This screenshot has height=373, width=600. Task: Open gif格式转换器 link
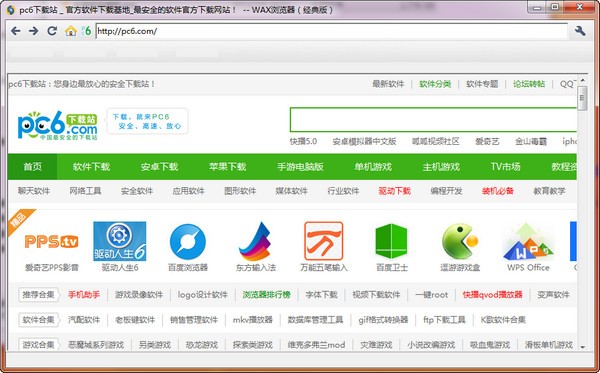click(383, 319)
